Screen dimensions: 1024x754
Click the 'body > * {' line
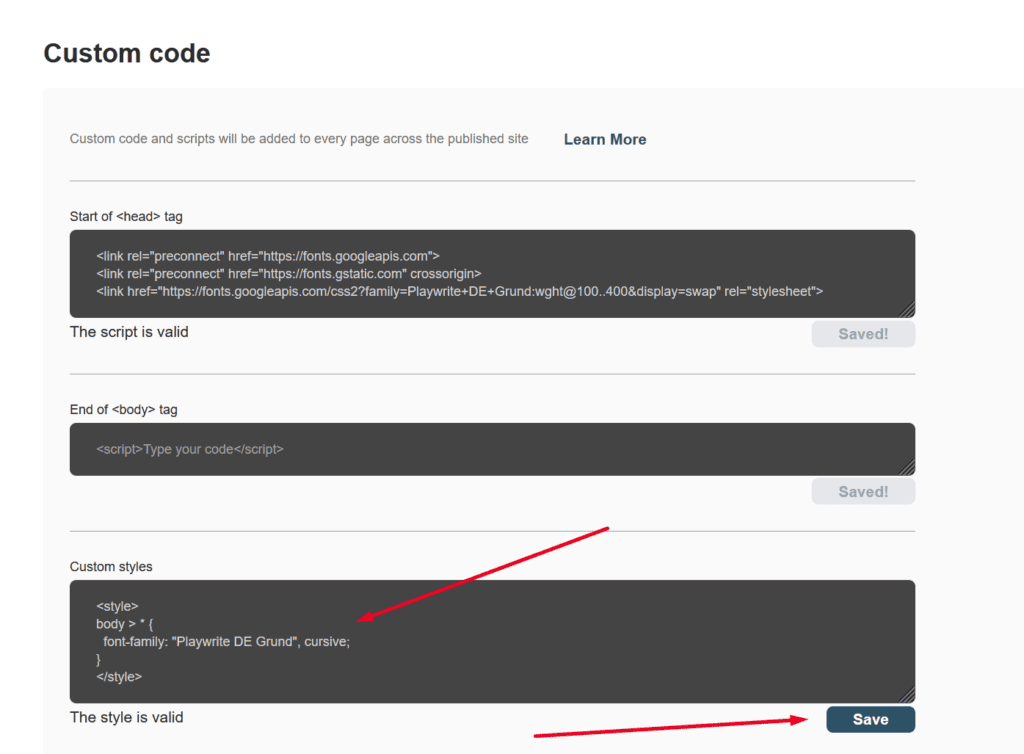pos(125,624)
